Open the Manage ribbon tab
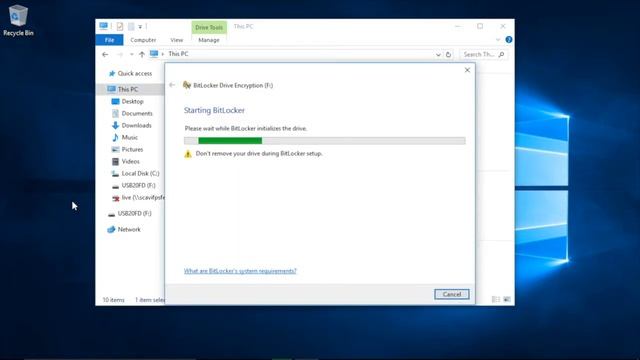The width and height of the screenshot is (640, 360). coord(209,40)
